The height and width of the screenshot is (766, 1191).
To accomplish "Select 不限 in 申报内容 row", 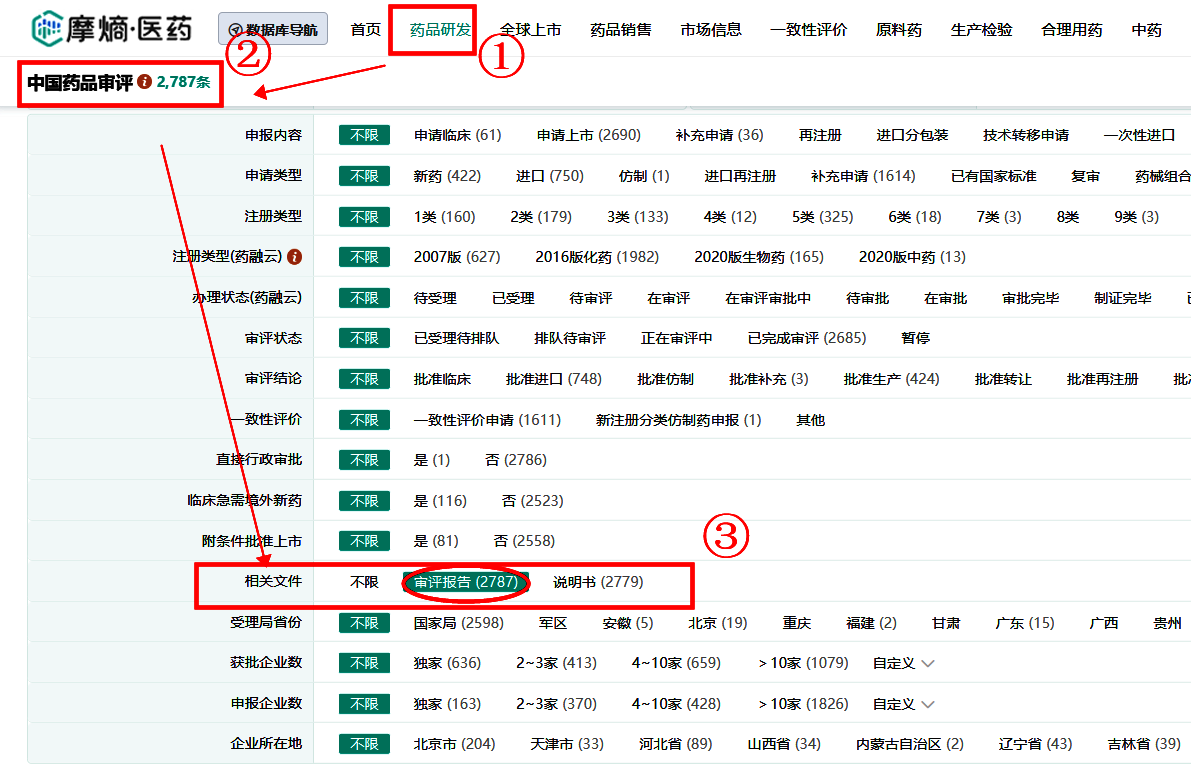I will [365, 135].
